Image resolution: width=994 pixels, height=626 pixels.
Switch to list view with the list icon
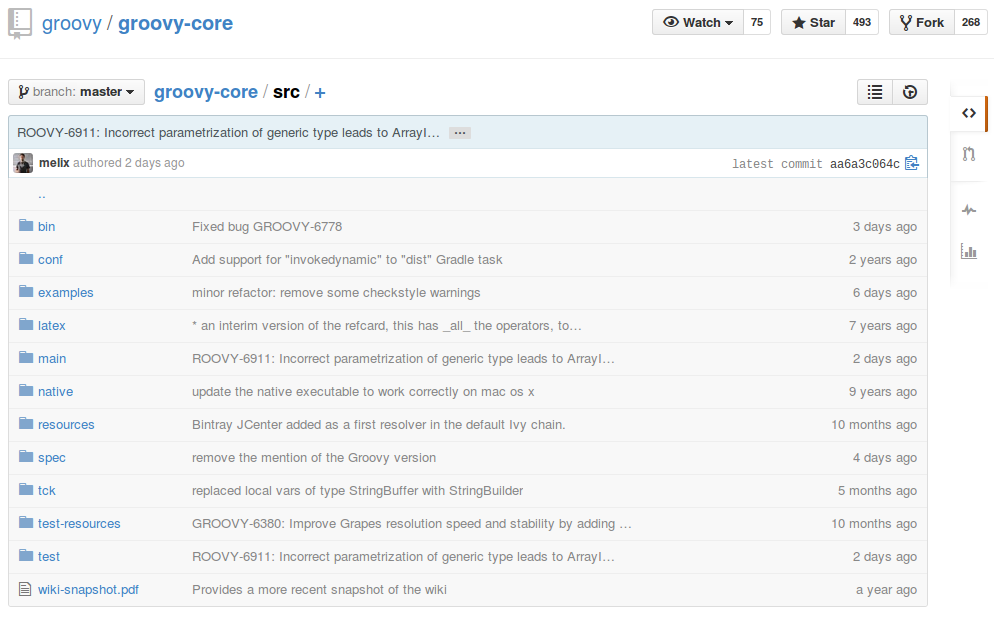click(x=874, y=91)
